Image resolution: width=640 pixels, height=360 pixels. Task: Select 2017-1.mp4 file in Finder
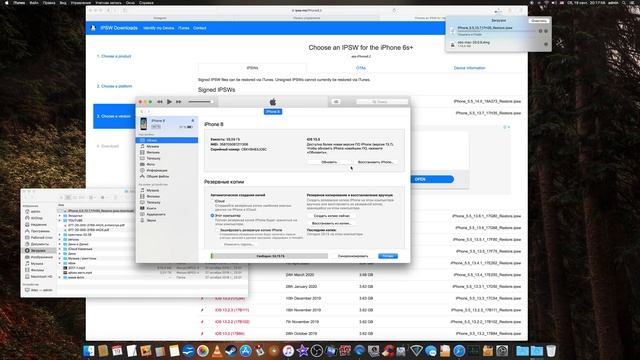coord(77,268)
